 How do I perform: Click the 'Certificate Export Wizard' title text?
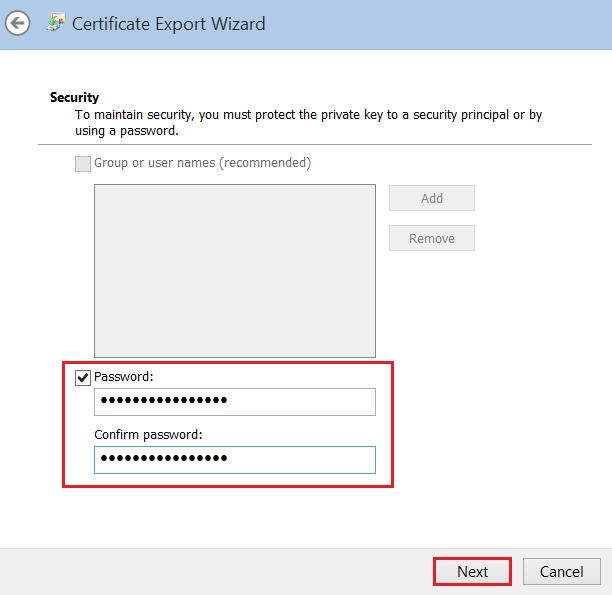click(x=169, y=23)
